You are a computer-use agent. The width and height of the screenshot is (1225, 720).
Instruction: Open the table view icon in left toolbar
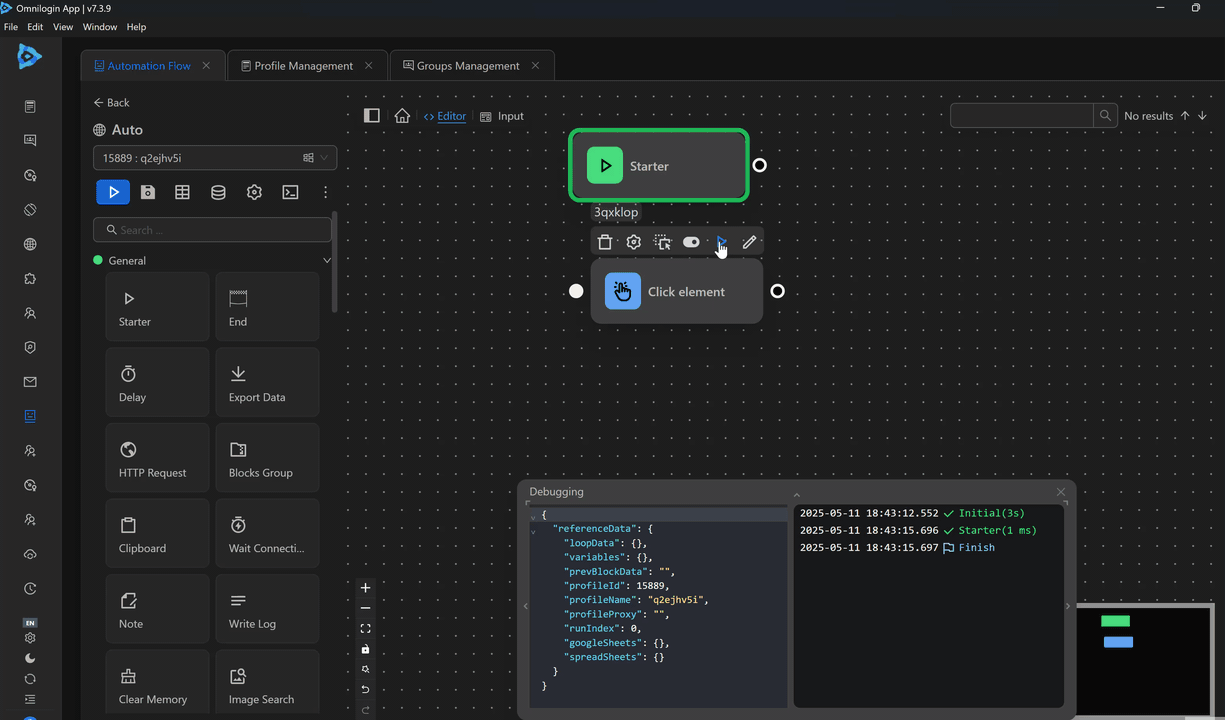(x=182, y=192)
